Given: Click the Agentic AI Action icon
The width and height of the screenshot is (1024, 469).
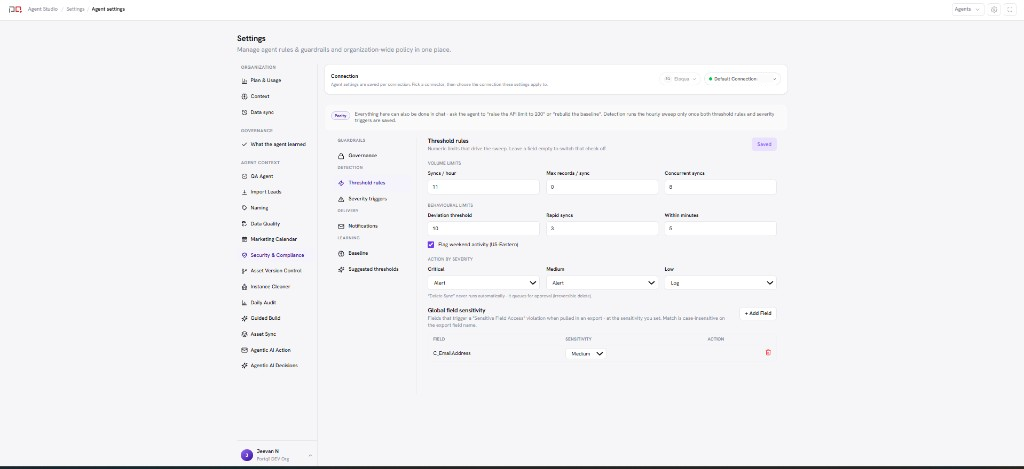Looking at the screenshot, I should click(x=244, y=350).
